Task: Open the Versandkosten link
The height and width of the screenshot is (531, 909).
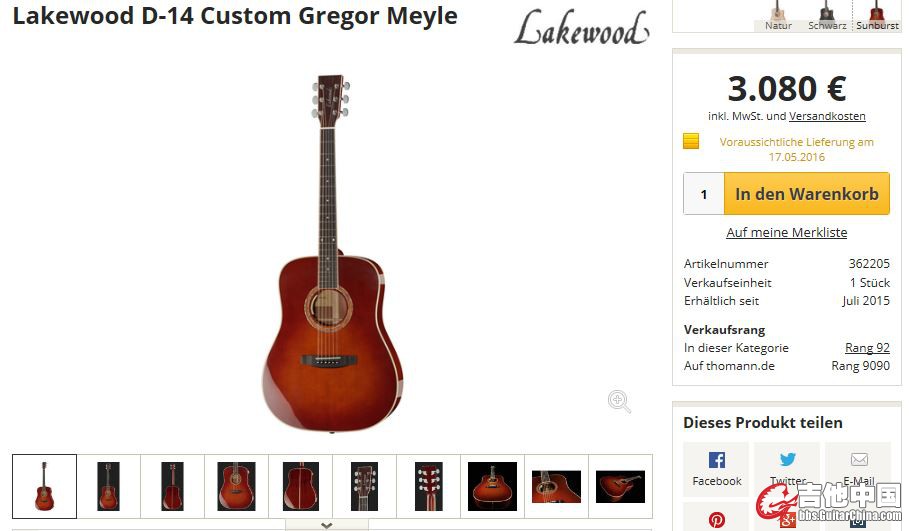Action: (827, 116)
